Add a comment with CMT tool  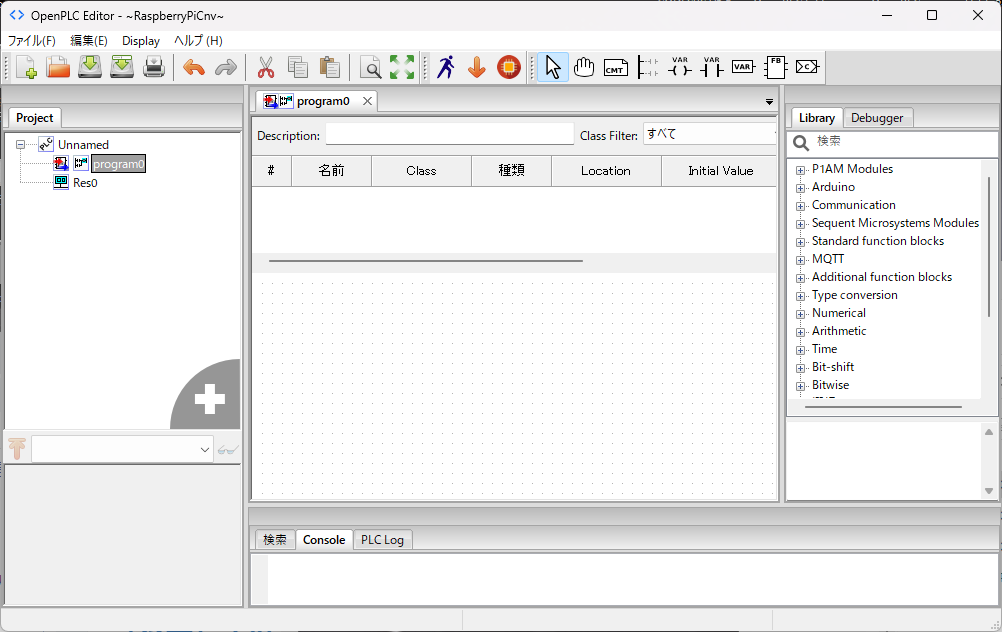click(615, 67)
